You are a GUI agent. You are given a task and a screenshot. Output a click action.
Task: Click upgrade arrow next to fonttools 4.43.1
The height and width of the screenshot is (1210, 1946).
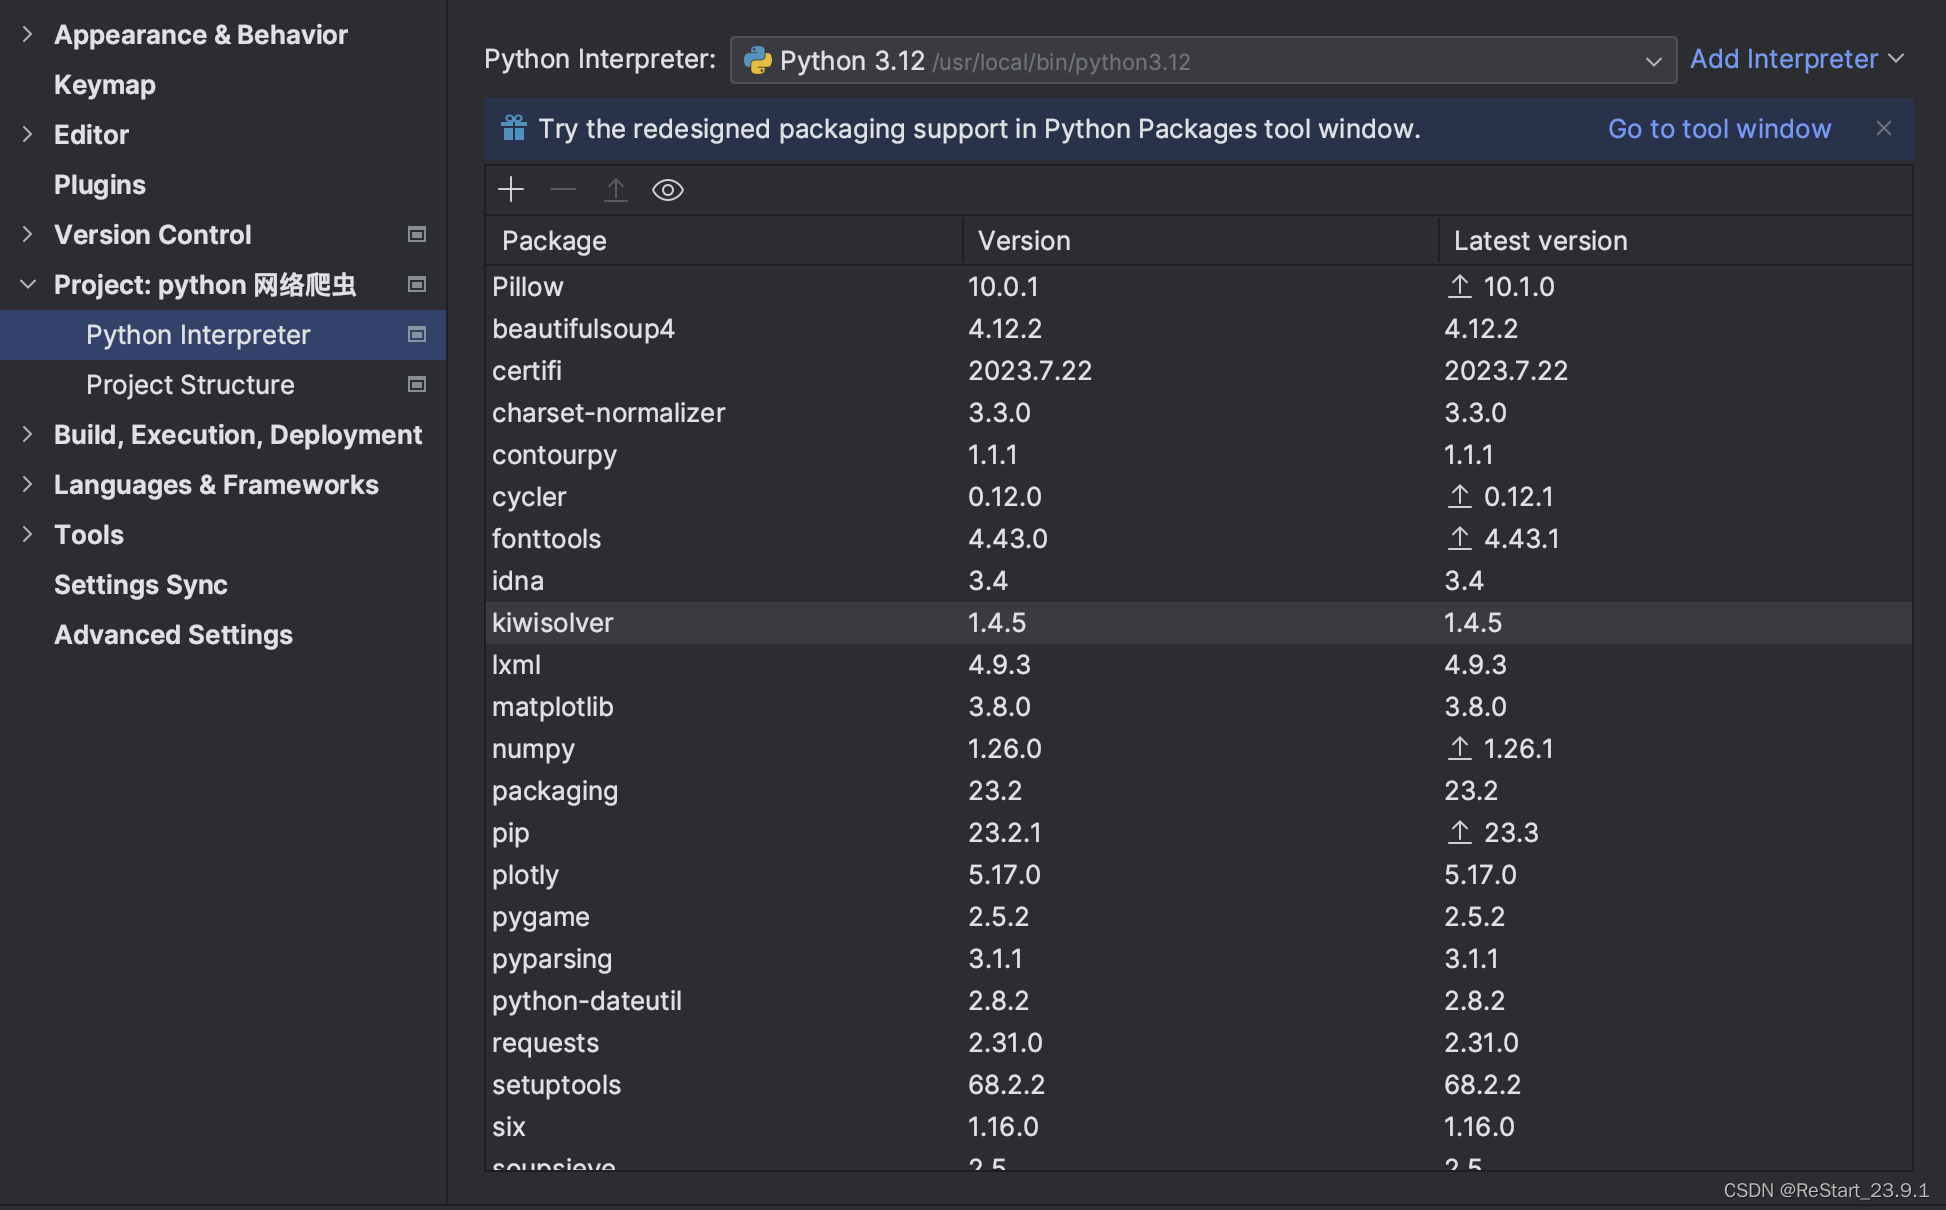pyautogui.click(x=1460, y=538)
